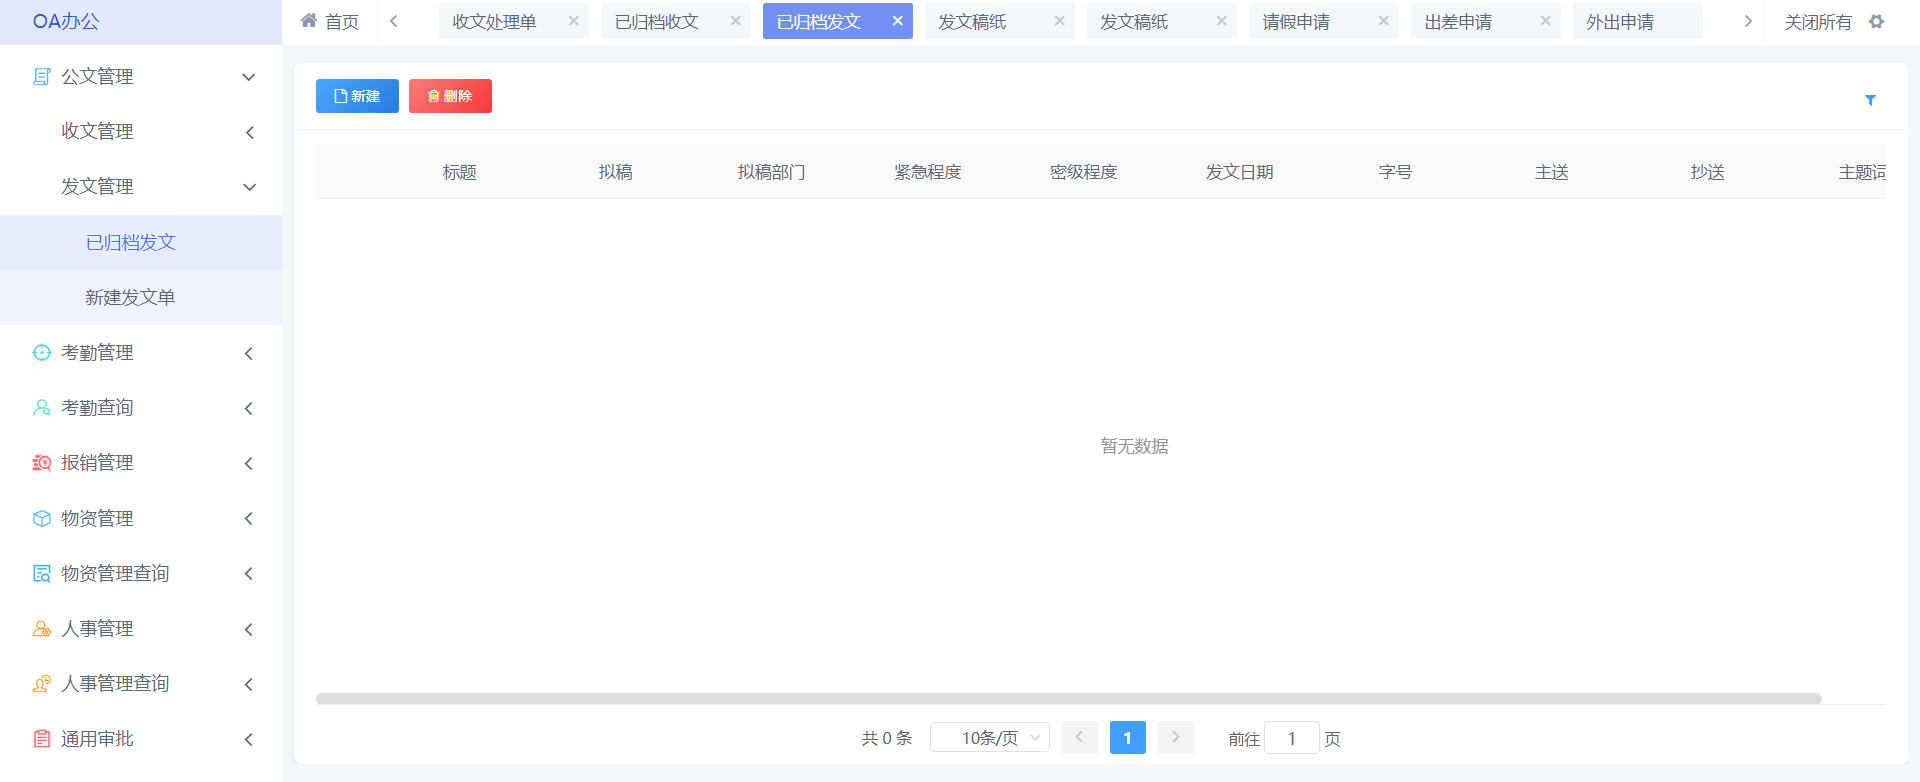Collapse the 公文管理 menu section

point(249,77)
